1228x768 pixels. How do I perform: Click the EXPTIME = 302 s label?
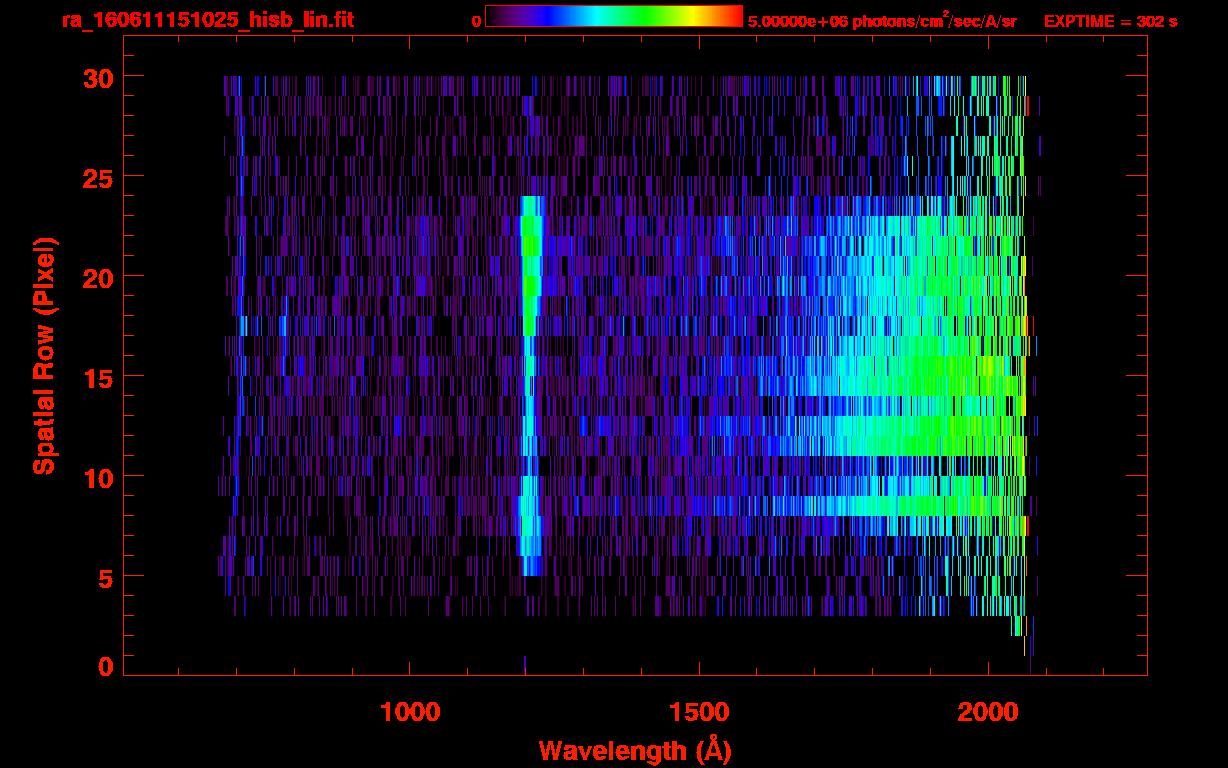1110,21
